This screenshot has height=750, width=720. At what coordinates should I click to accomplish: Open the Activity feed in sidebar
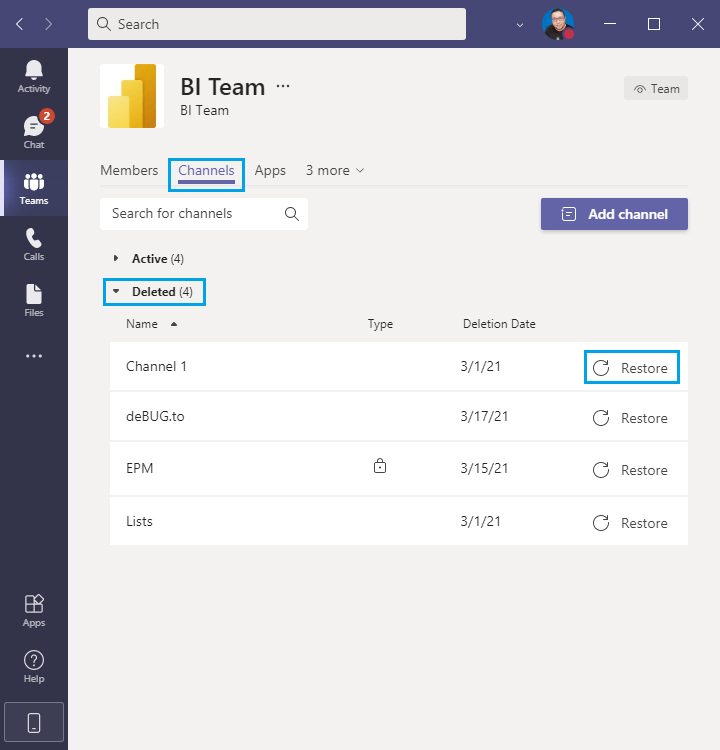[34, 76]
